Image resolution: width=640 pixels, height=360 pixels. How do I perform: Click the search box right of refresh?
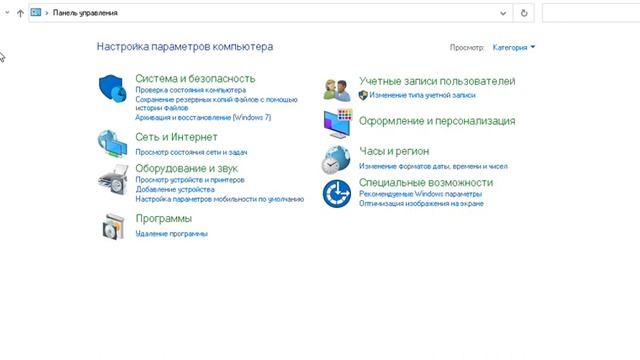click(x=591, y=13)
